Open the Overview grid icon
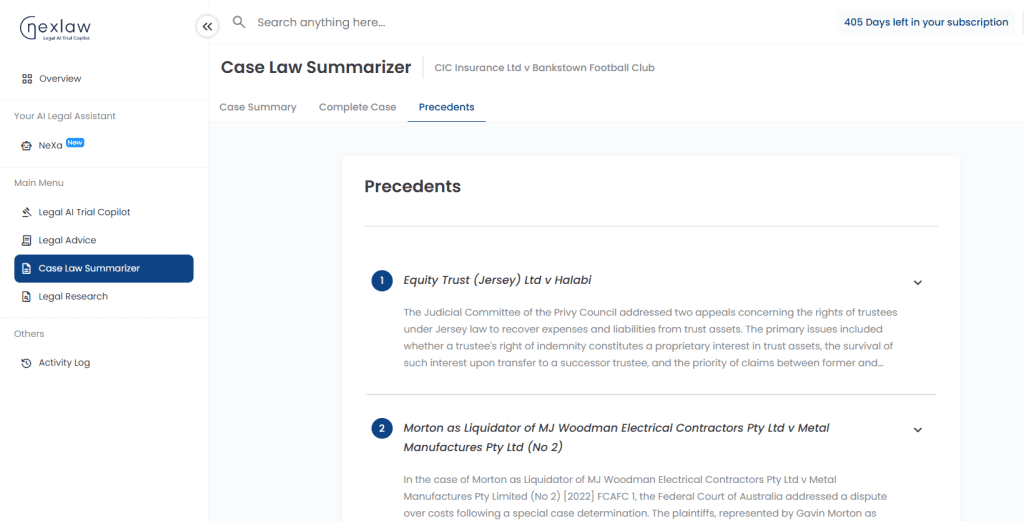Viewport: 1024px width, 521px height. (x=27, y=79)
